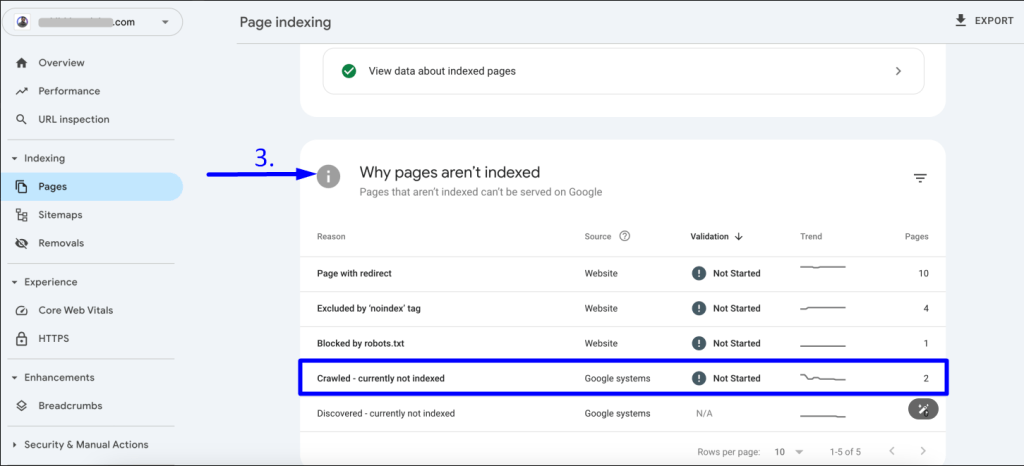Click the info icon beside Why pages aren't indexed
Viewport: 1024px width, 466px height.
[328, 176]
